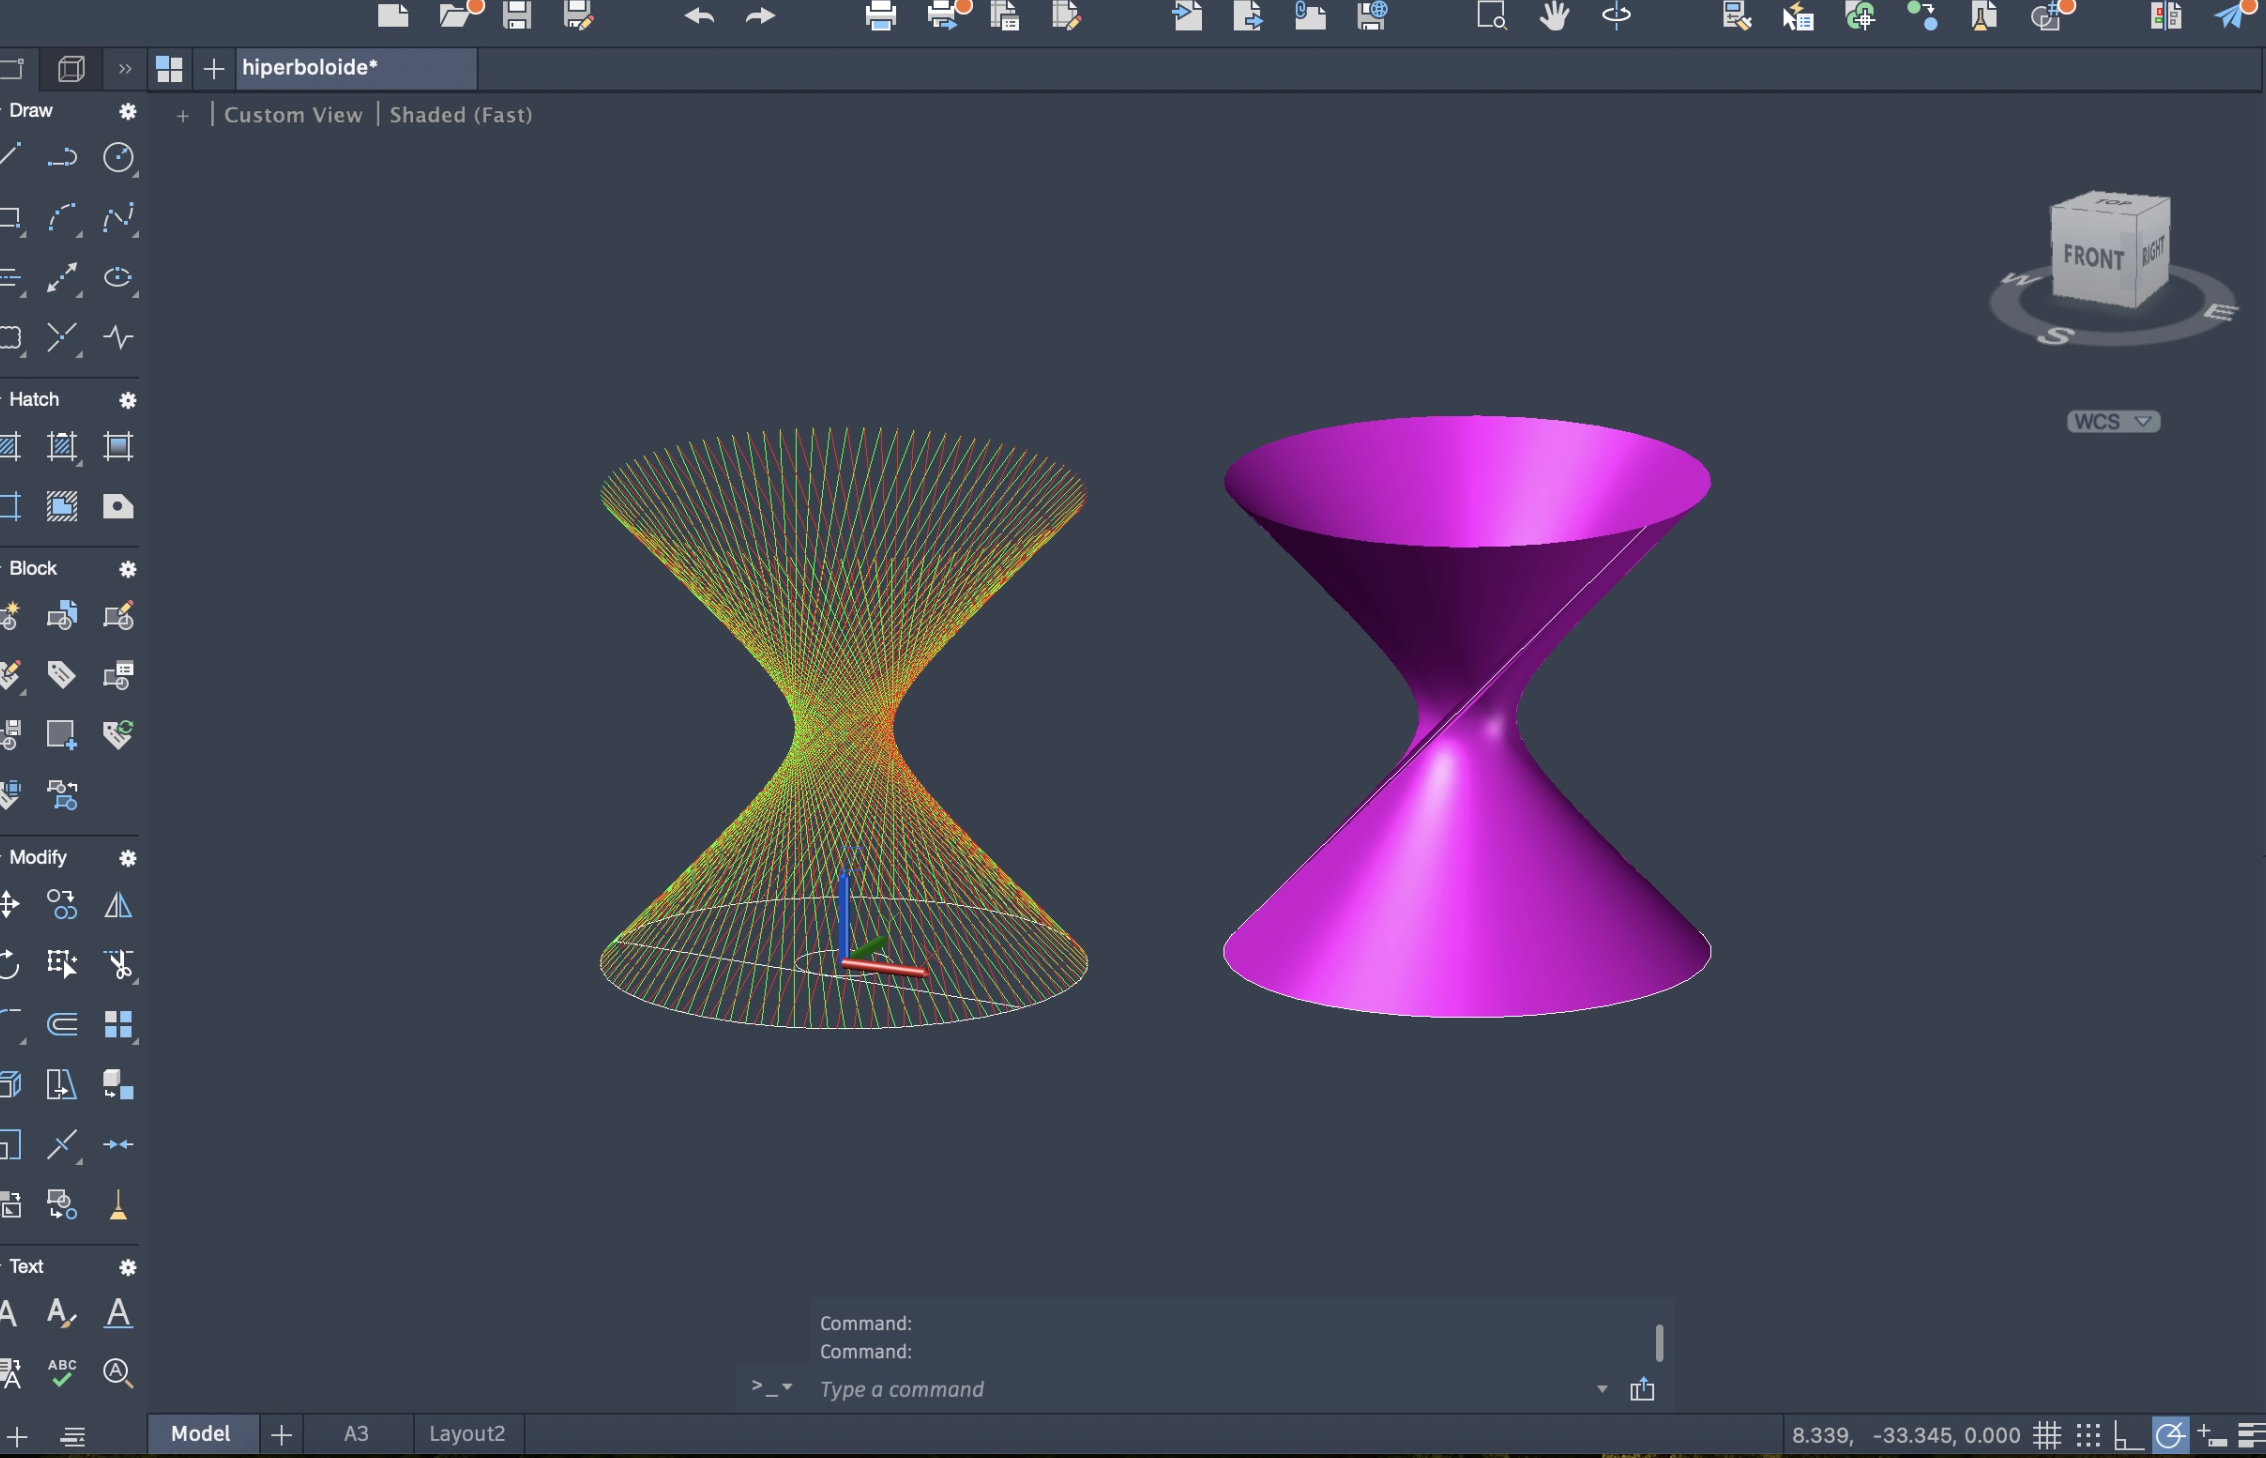The width and height of the screenshot is (2266, 1458).
Task: Click the Custom View label
Action: tap(293, 115)
